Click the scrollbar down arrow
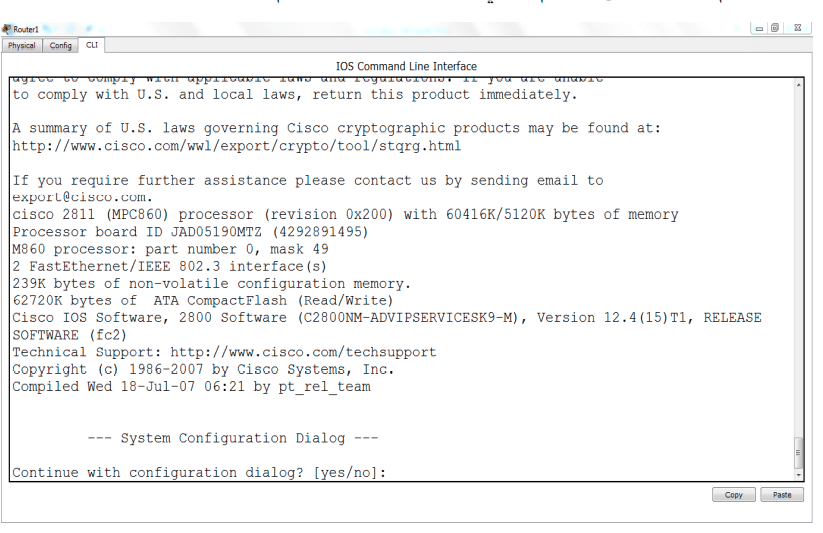Image resolution: width=823 pixels, height=533 pixels. 798,475
